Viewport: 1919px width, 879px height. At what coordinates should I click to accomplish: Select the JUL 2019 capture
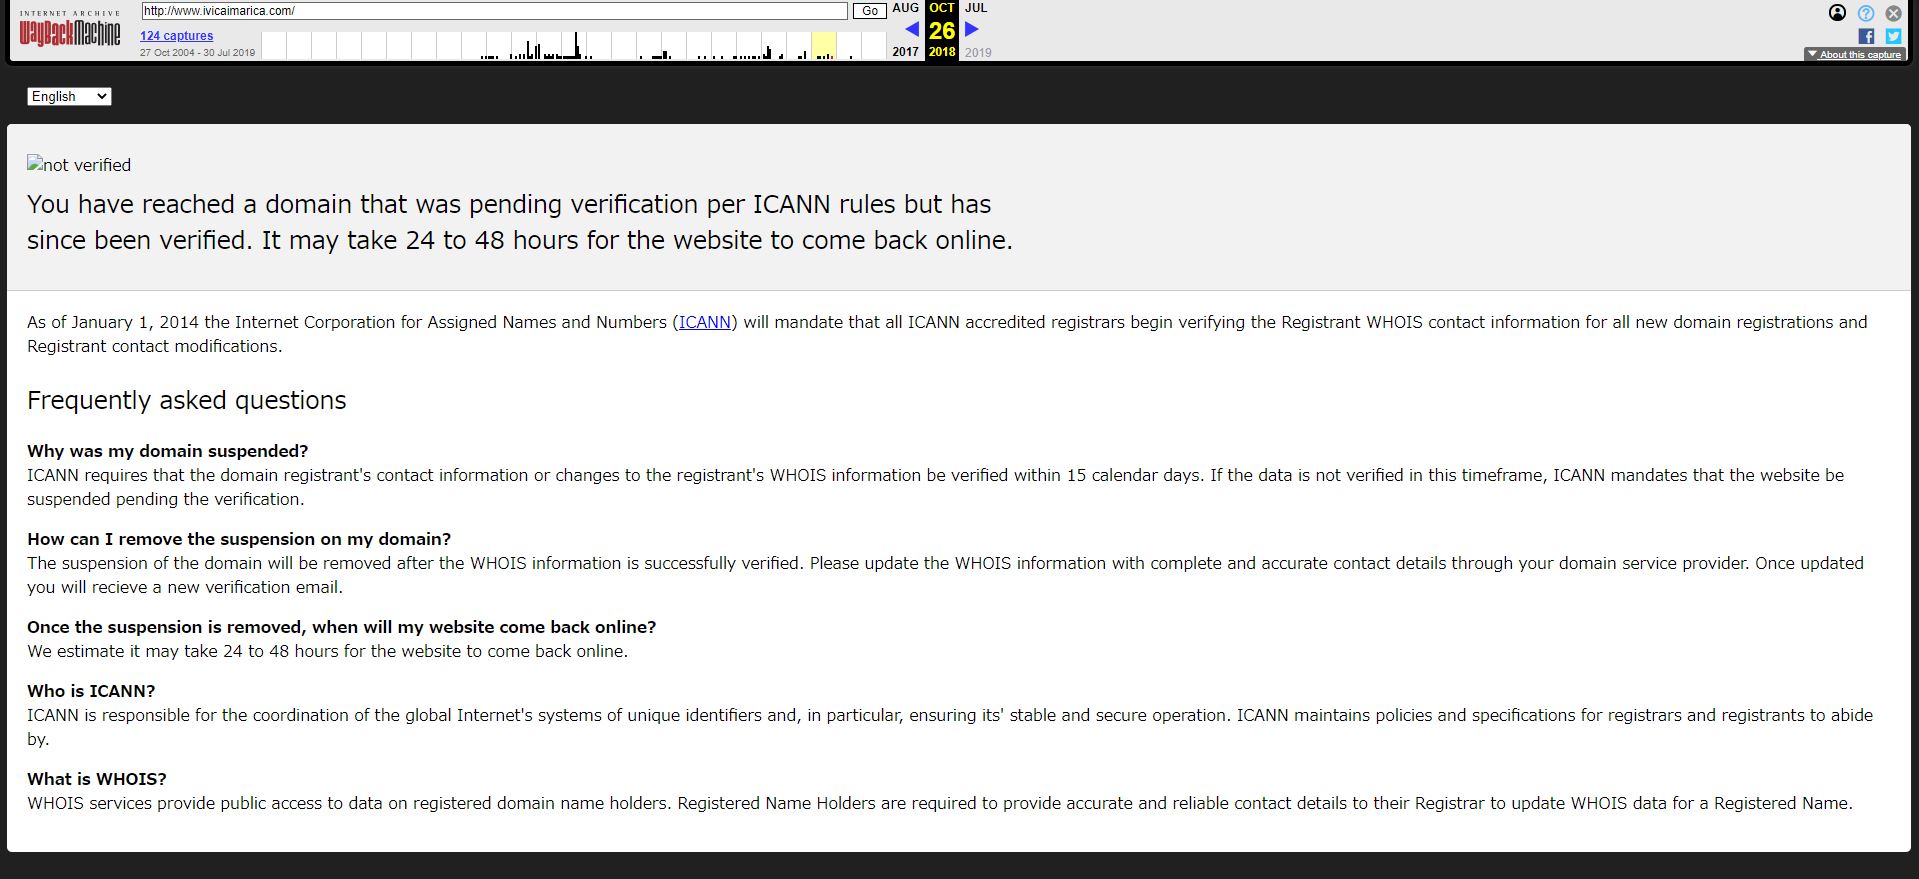click(x=976, y=8)
